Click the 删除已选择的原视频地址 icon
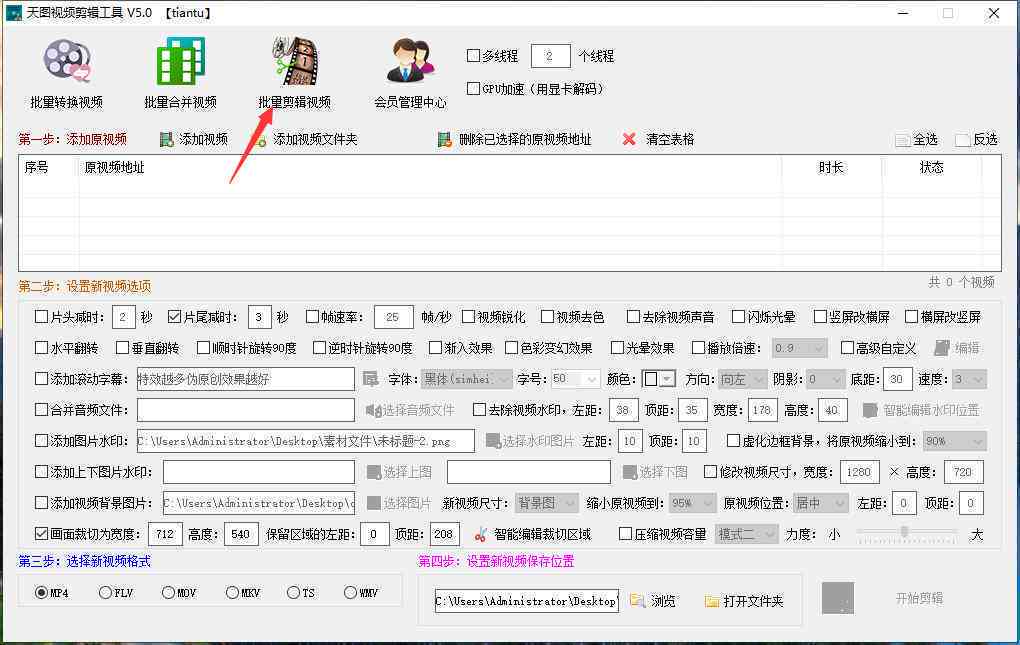Screen dimensions: 1020x645 445,139
